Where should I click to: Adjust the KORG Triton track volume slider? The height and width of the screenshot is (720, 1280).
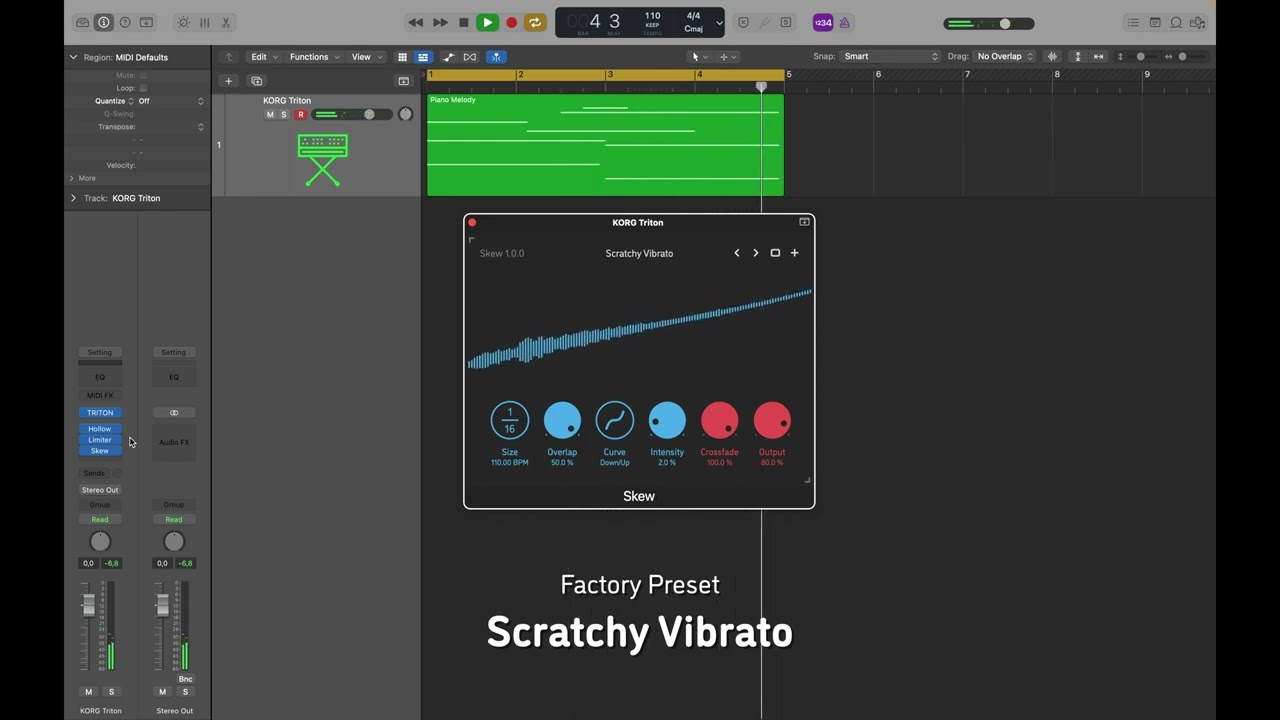[352, 115]
